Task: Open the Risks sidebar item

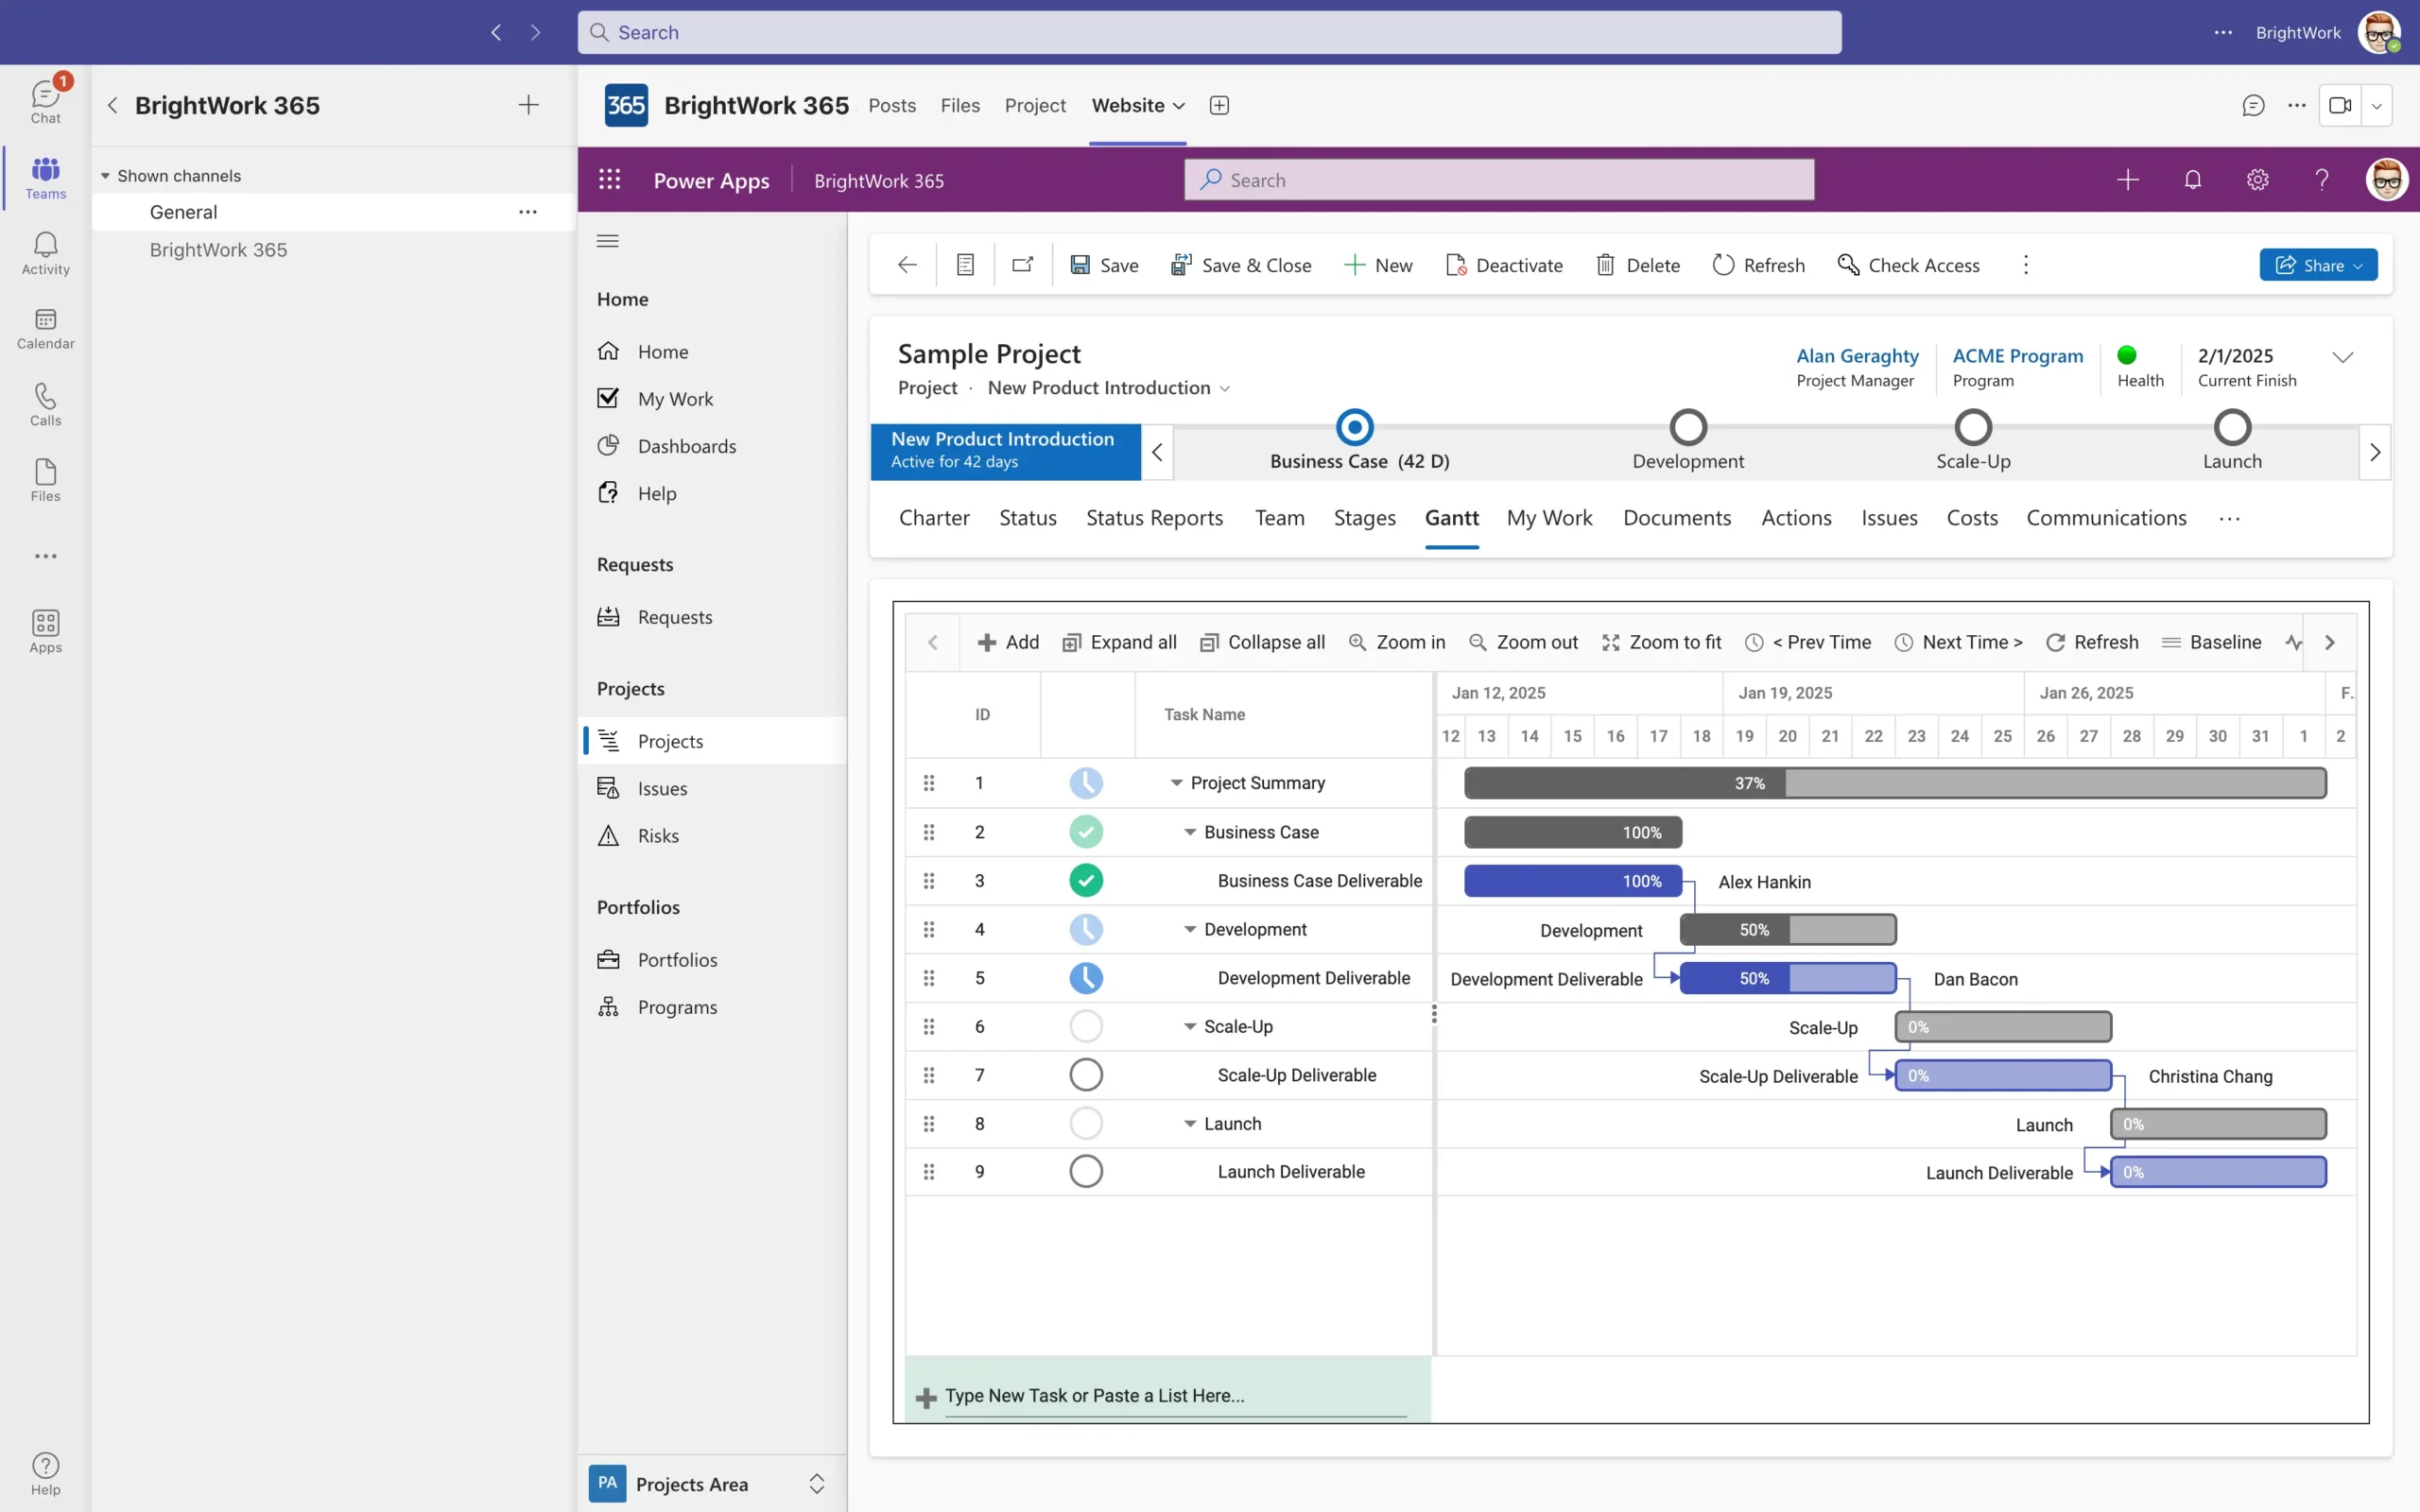Action: click(657, 836)
